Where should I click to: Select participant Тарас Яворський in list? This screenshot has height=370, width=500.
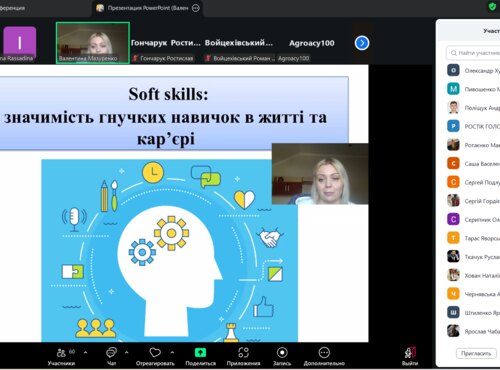click(x=473, y=238)
